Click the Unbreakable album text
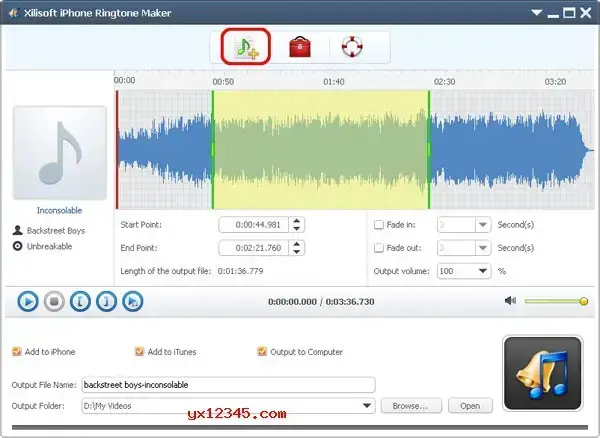This screenshot has width=600, height=438. coord(49,246)
